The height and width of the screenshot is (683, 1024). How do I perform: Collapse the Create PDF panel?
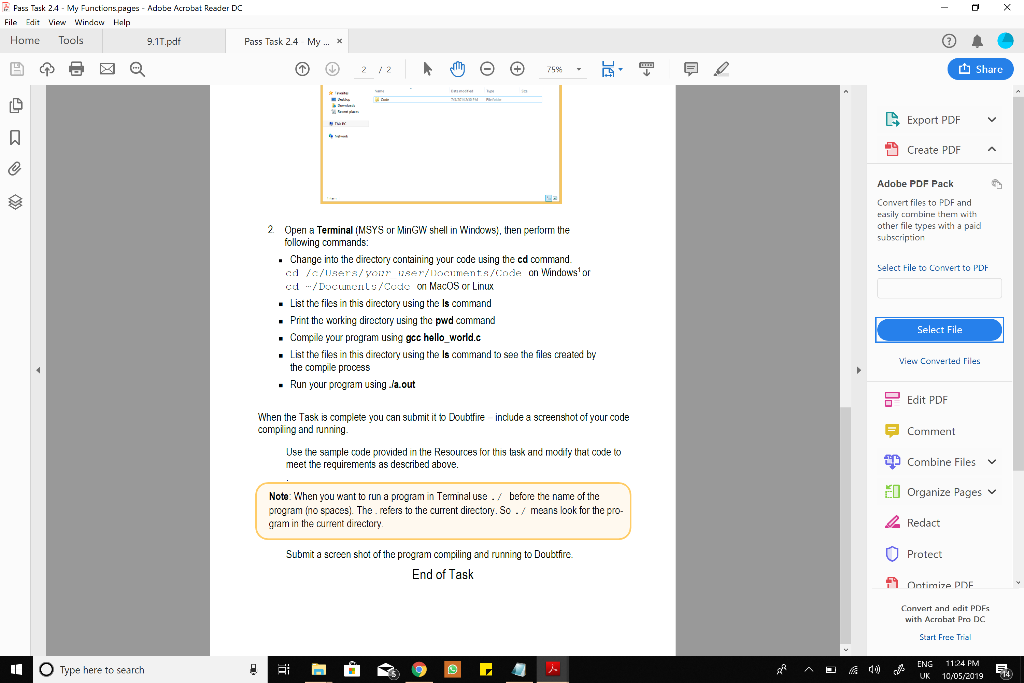(x=992, y=150)
